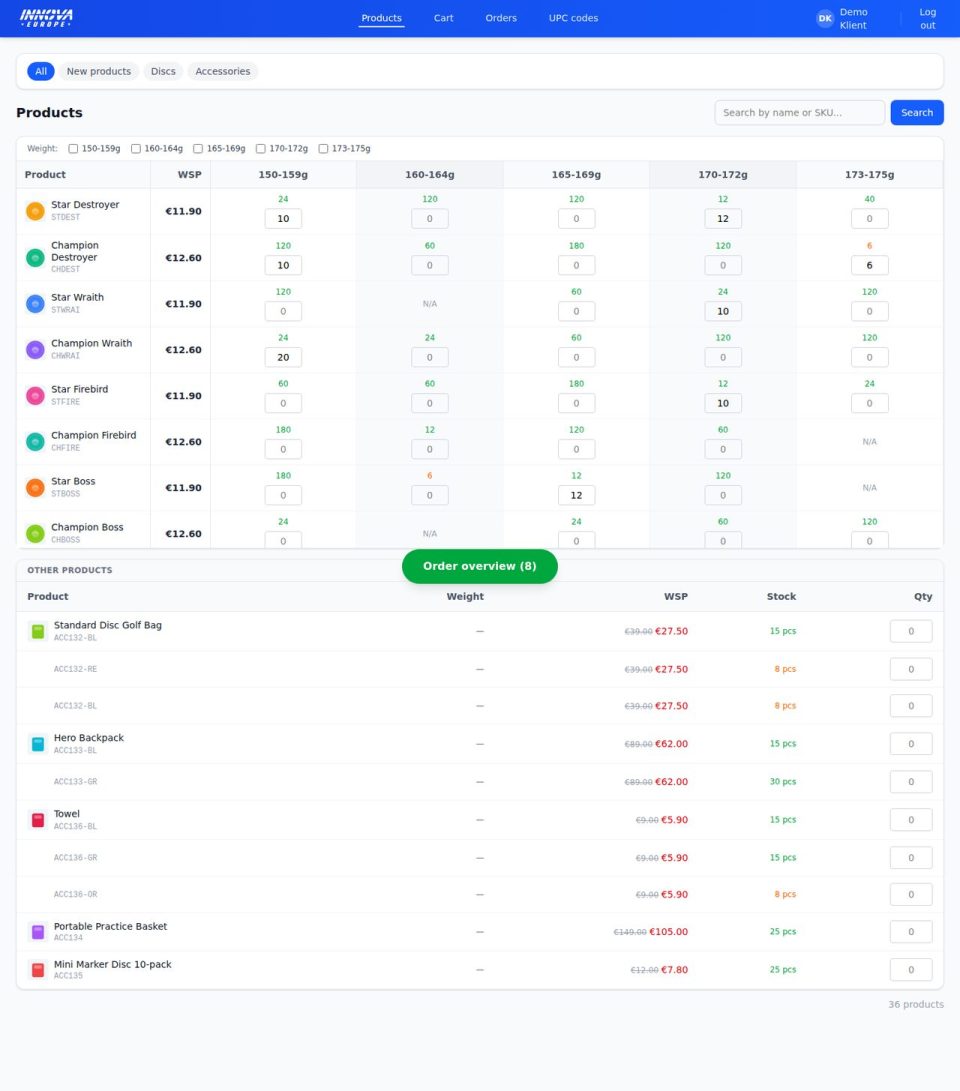
Task: Toggle the 160-164g weight checkbox
Action: point(136,148)
